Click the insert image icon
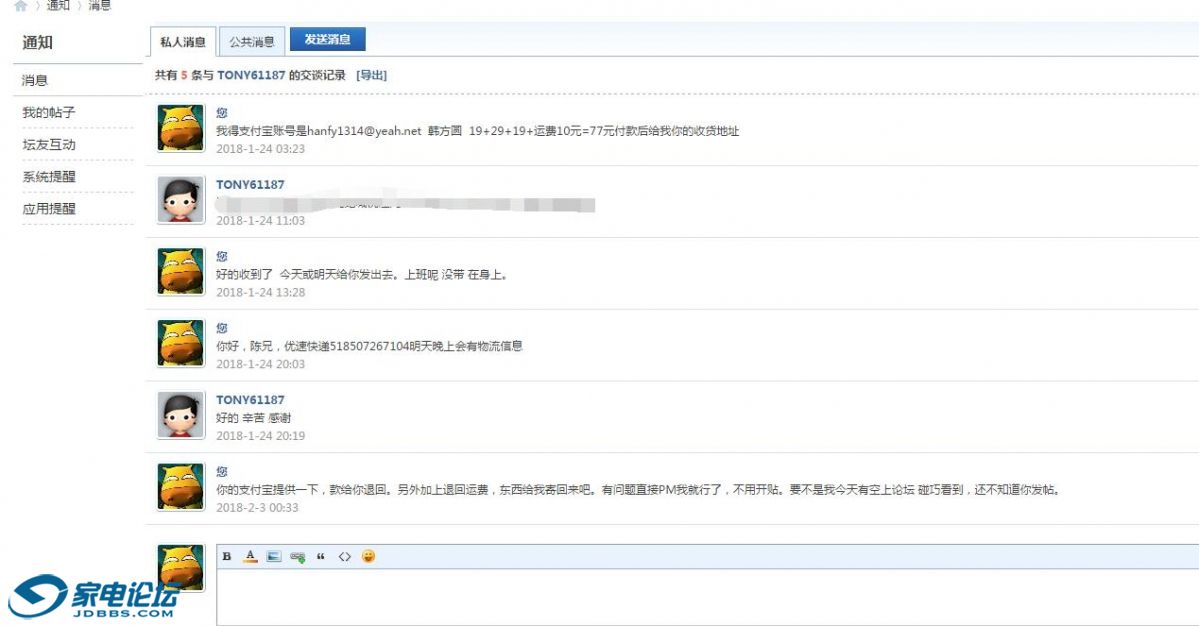1199x626 pixels. point(272,558)
